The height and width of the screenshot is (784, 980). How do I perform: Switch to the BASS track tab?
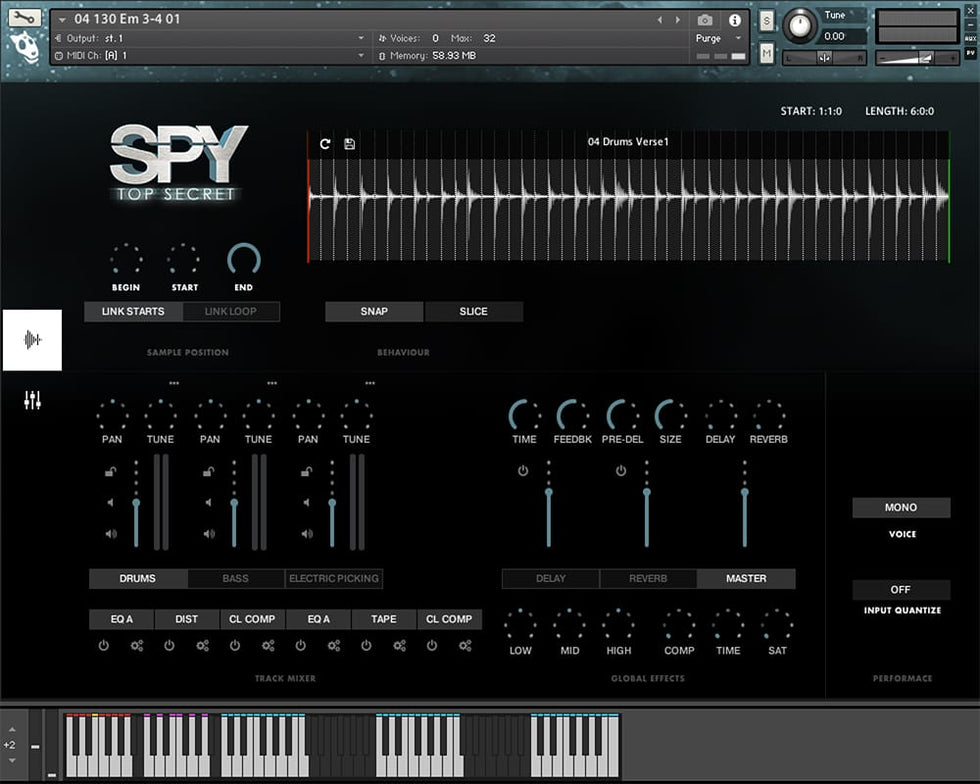[236, 578]
